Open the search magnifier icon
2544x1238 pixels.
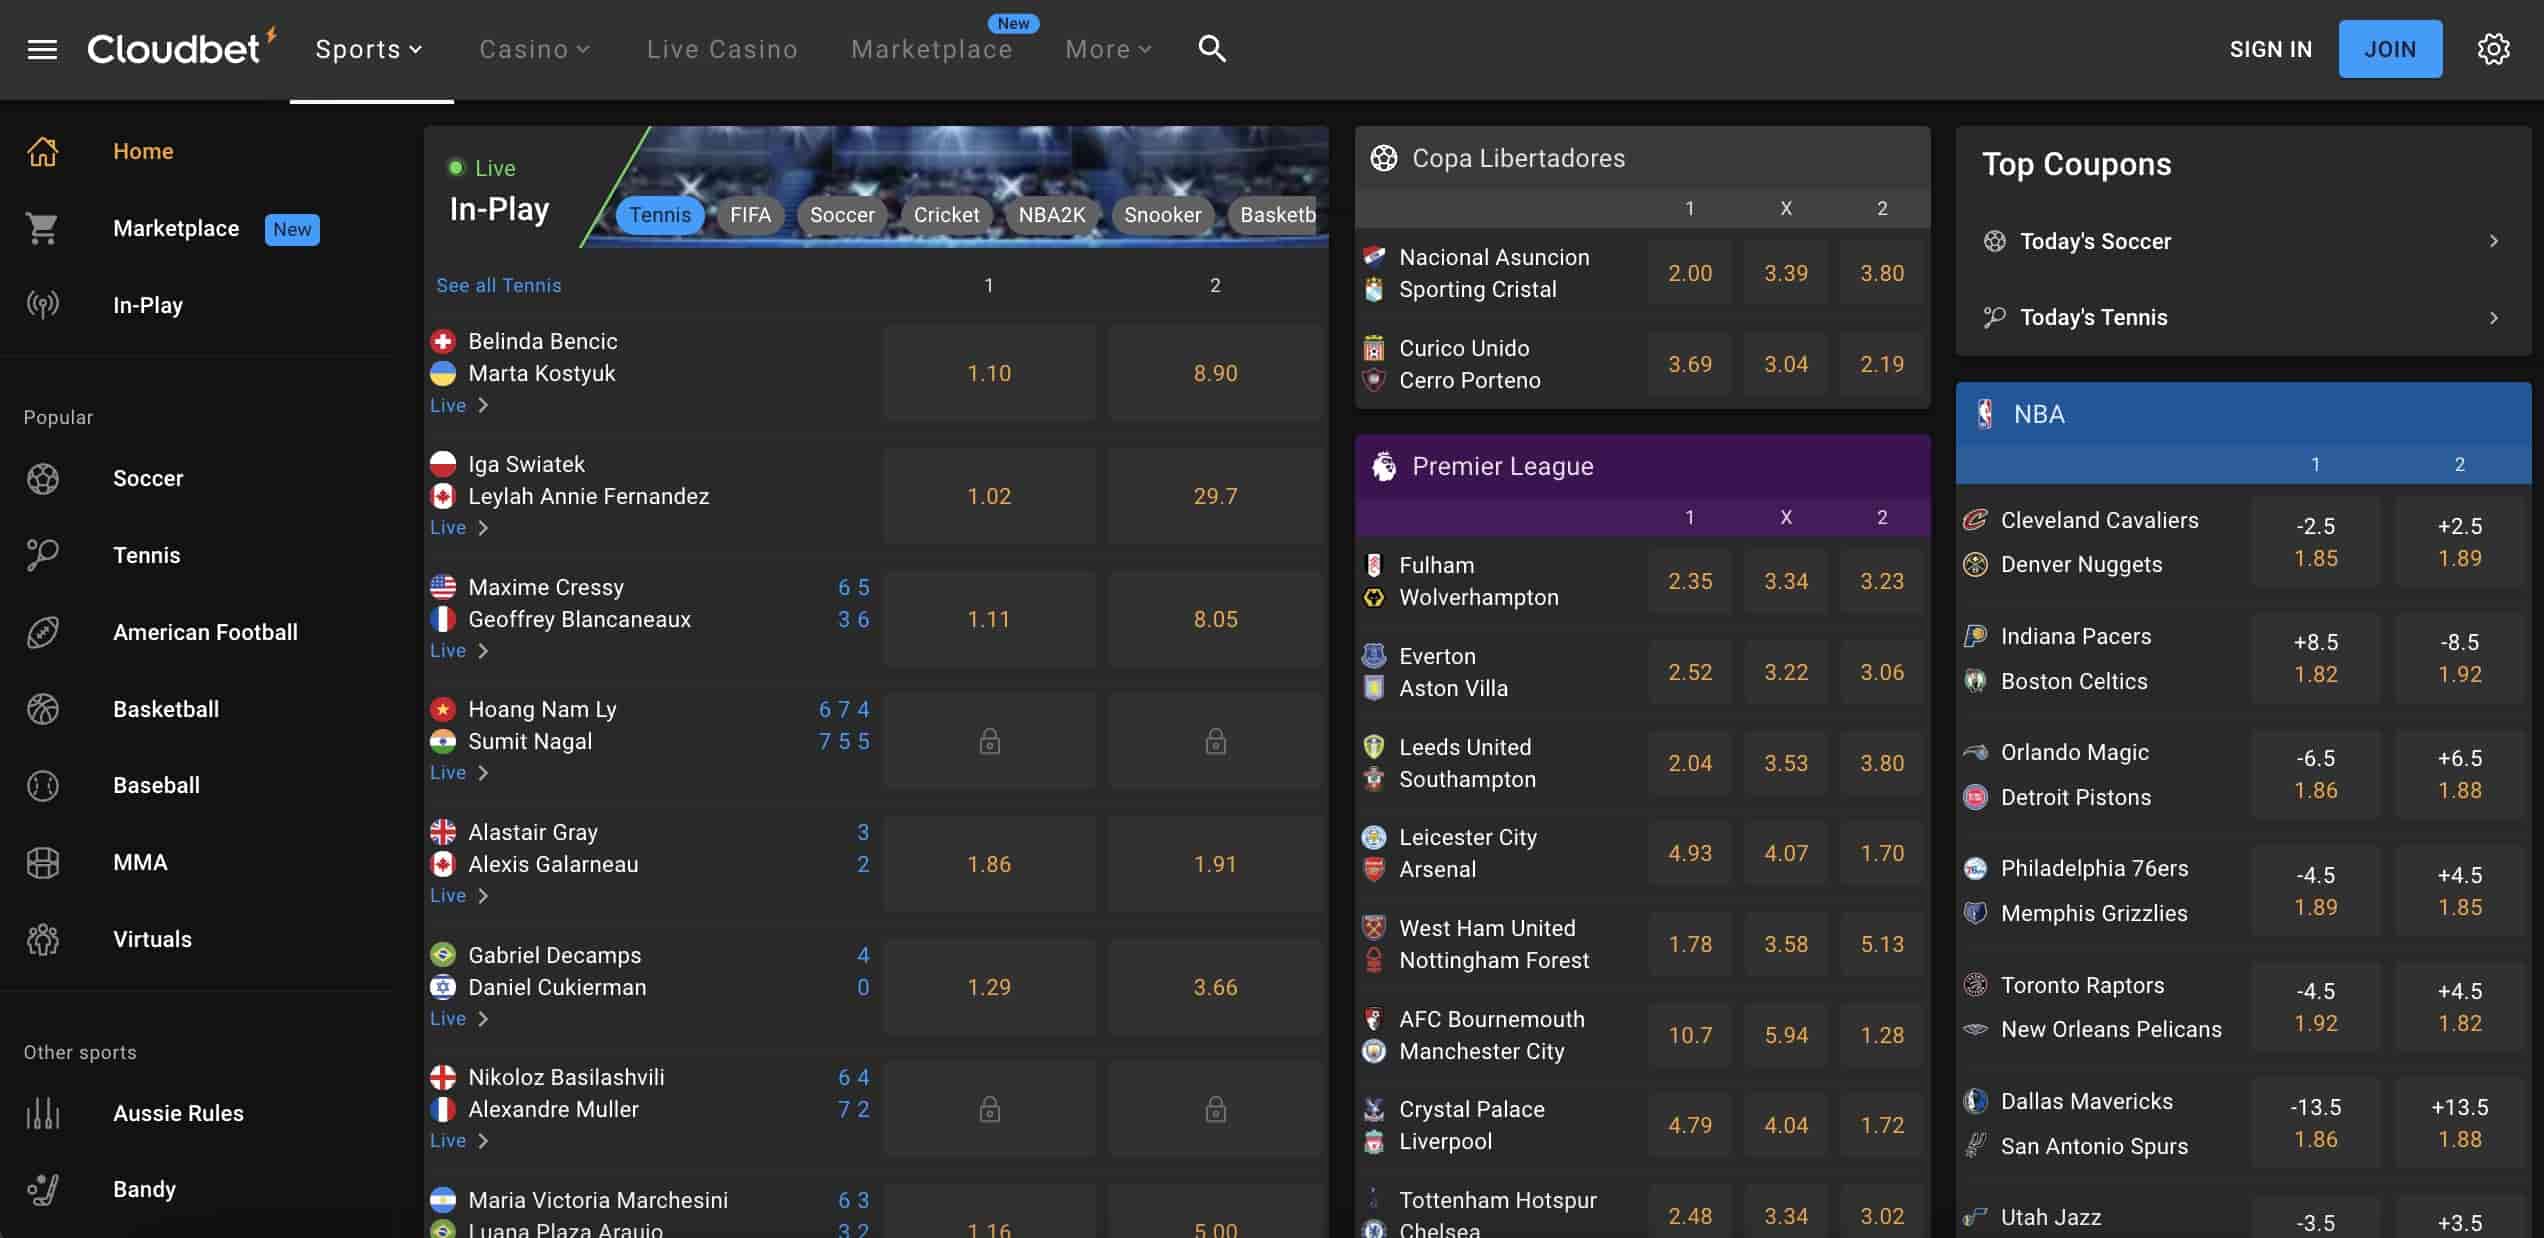1211,48
